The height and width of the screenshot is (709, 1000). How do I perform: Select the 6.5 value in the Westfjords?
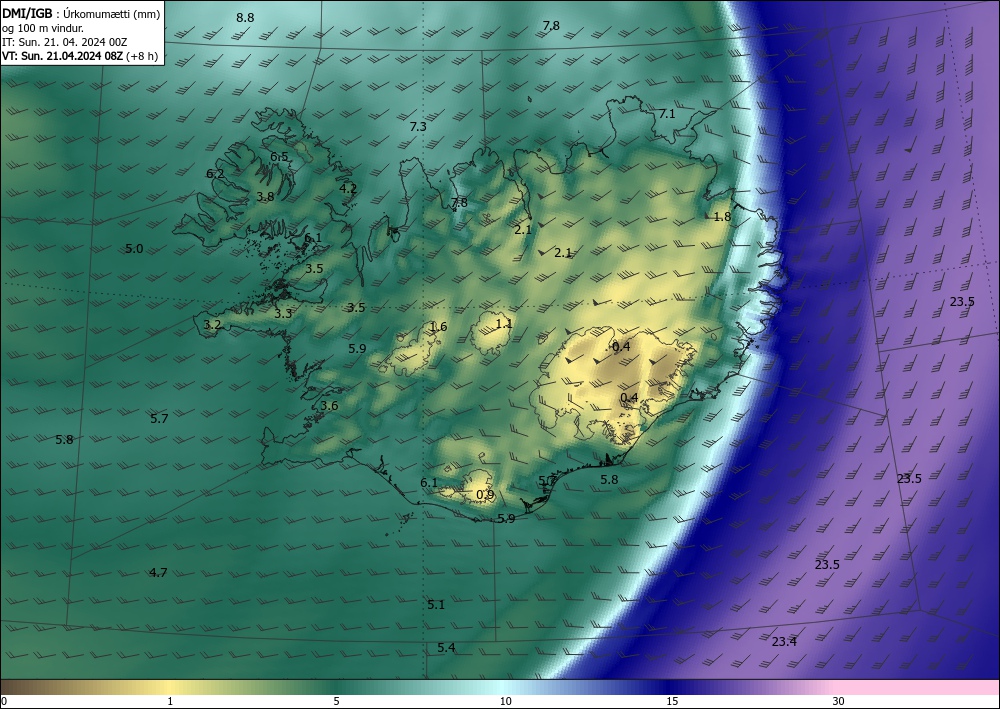point(279,157)
